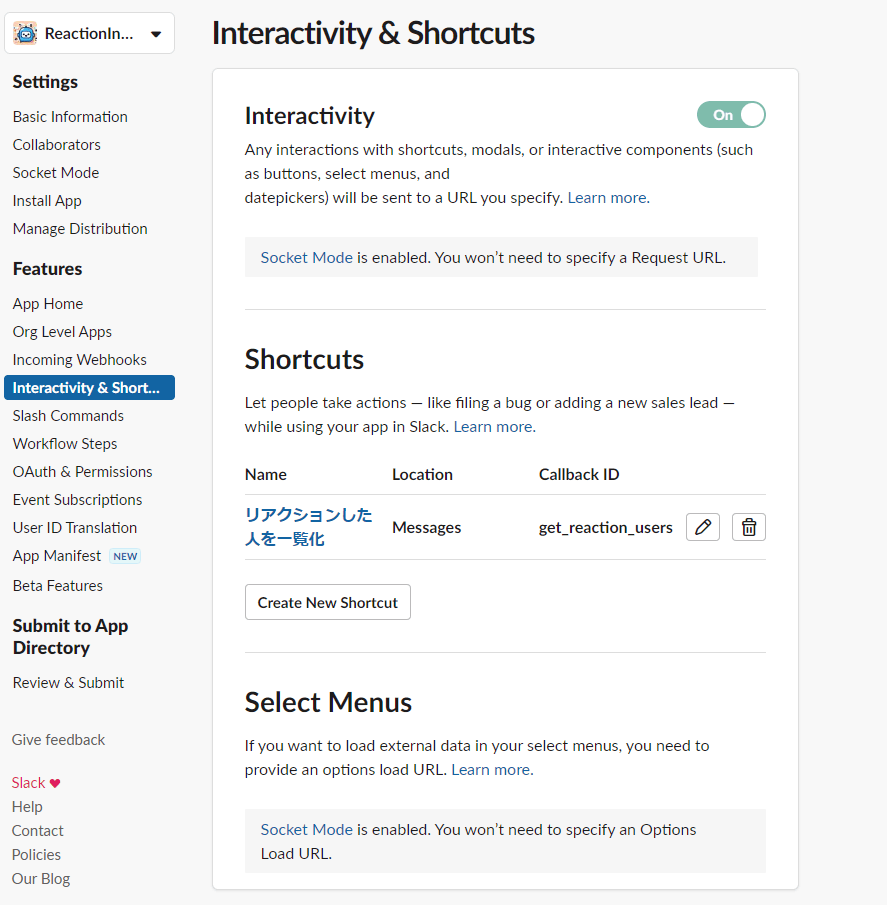The width and height of the screenshot is (887, 905).
Task: Go to OAuth & Permissions page
Action: pos(83,472)
